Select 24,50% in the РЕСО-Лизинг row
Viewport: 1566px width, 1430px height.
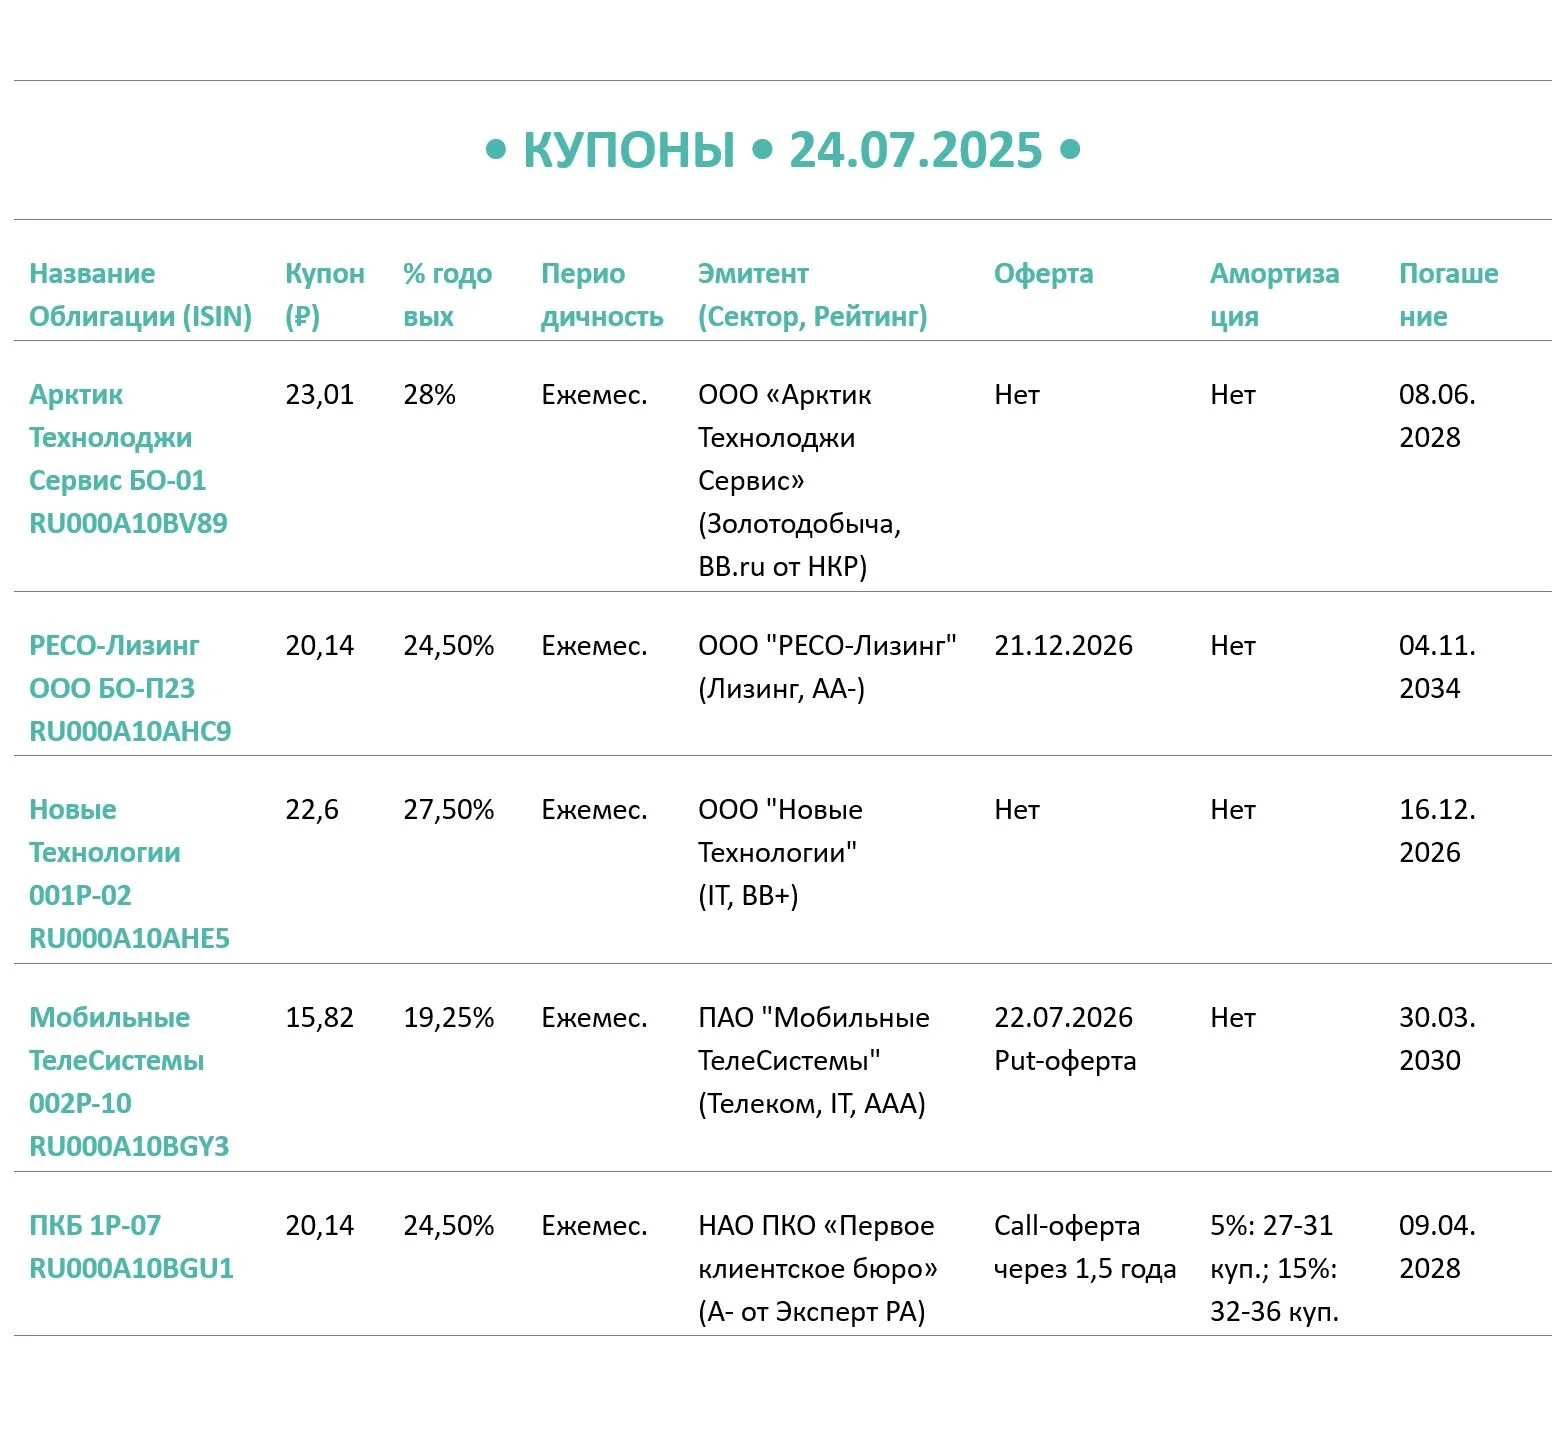(x=448, y=646)
